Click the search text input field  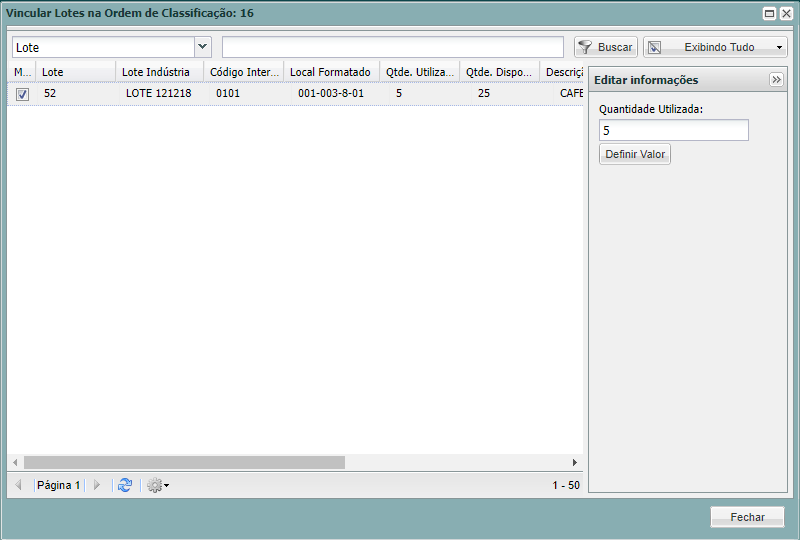click(x=393, y=47)
